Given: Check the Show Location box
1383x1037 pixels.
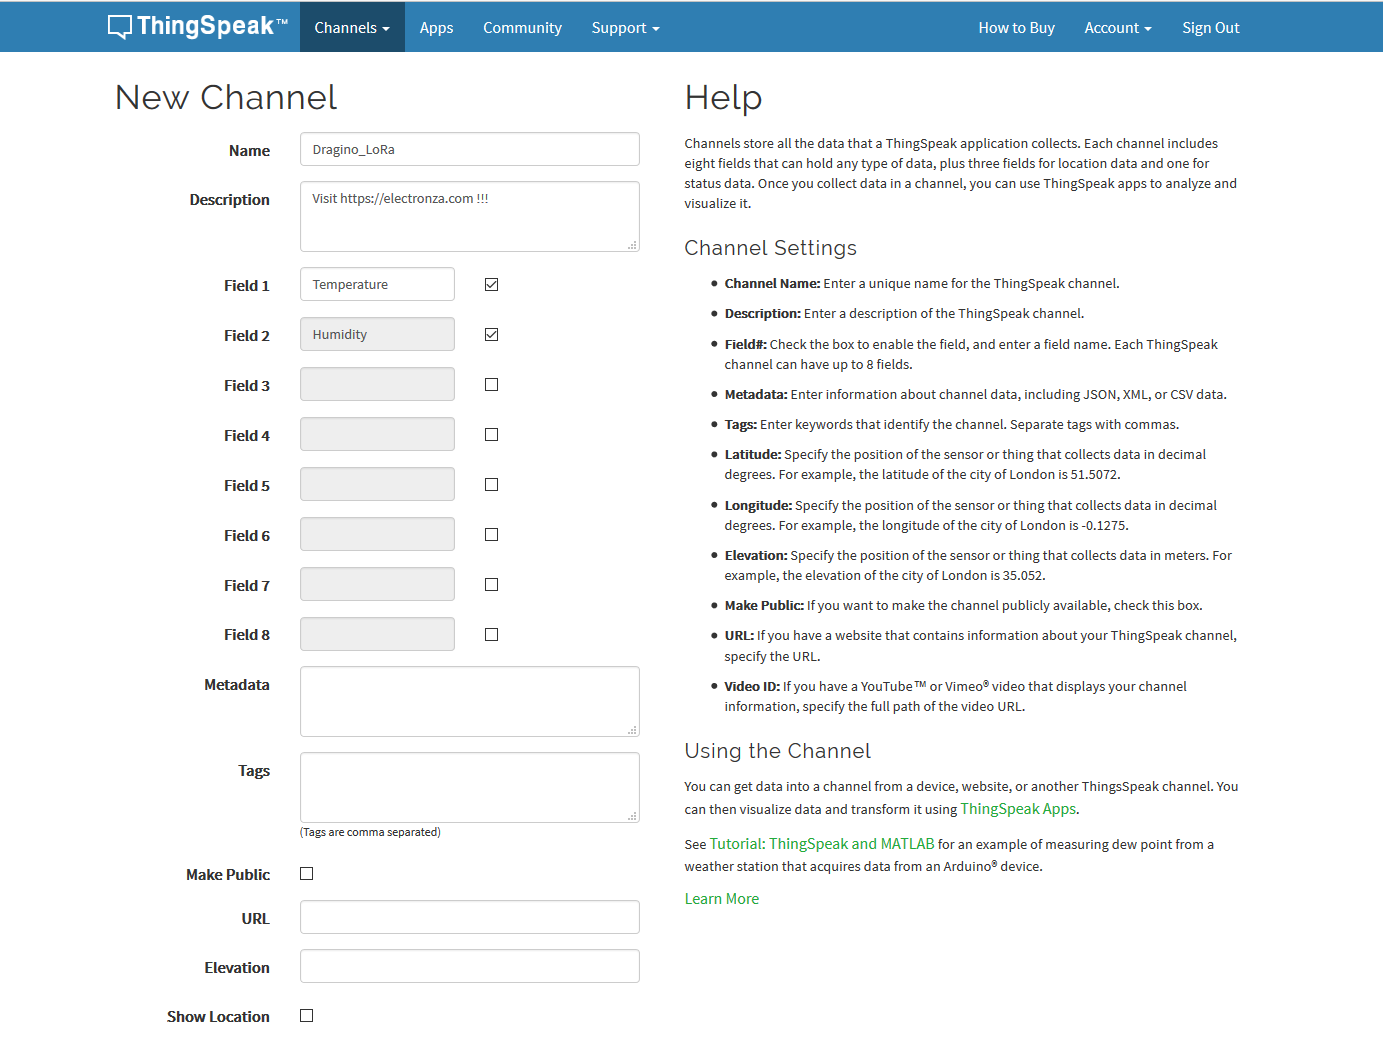Looking at the screenshot, I should click(x=307, y=1015).
